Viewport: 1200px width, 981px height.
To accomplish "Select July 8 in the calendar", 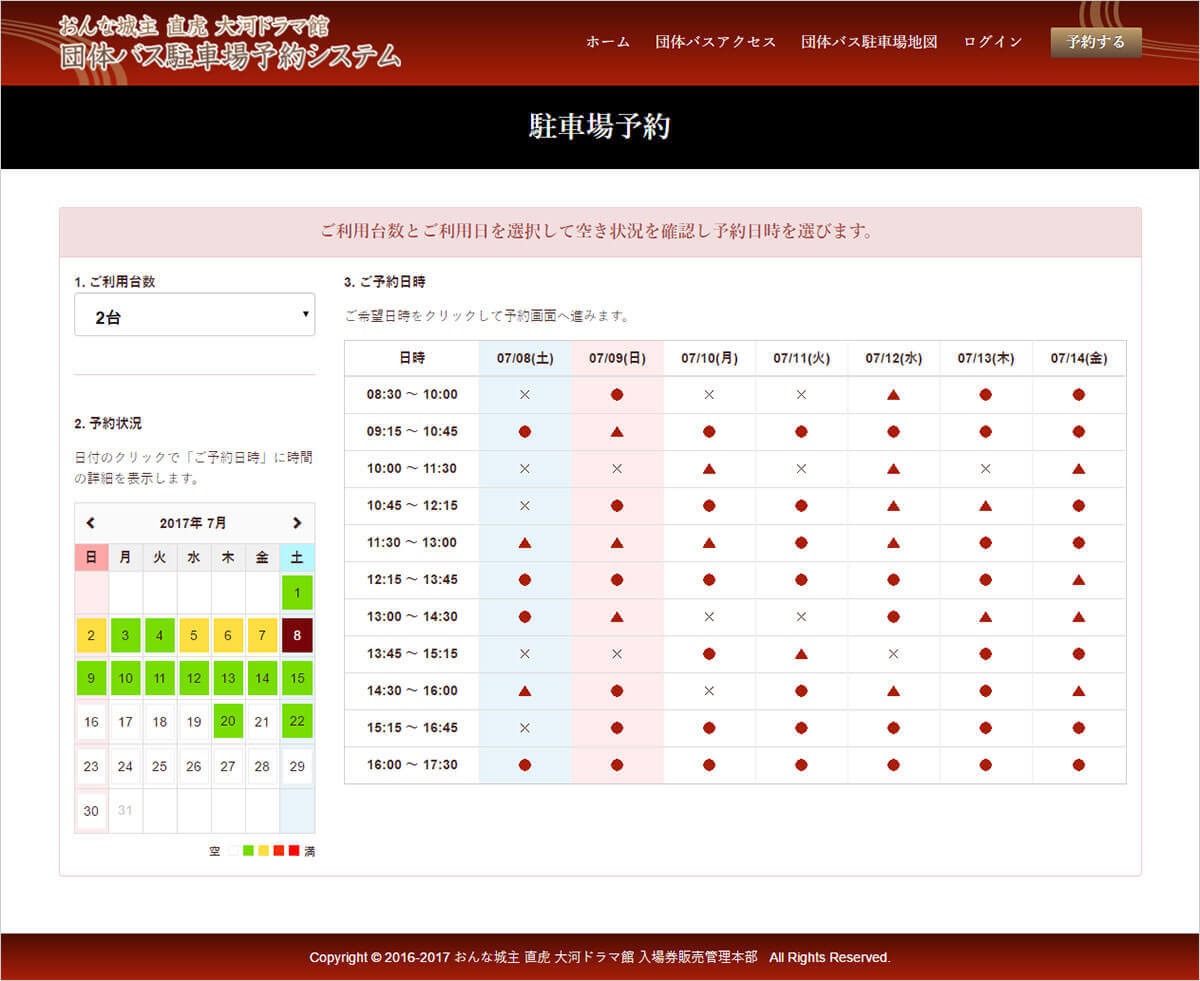I will pos(297,635).
